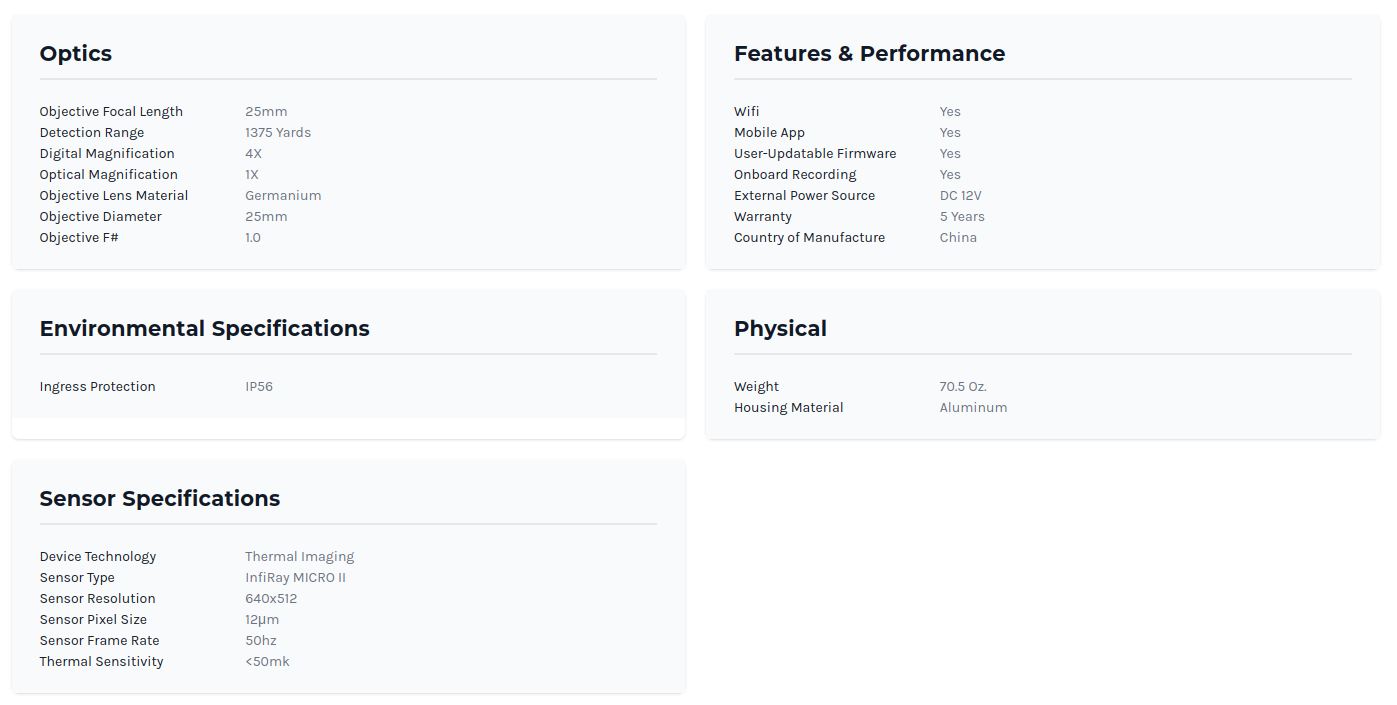Select the 1375 Yards value
Viewport: 1397px width, 705px height.
278,133
